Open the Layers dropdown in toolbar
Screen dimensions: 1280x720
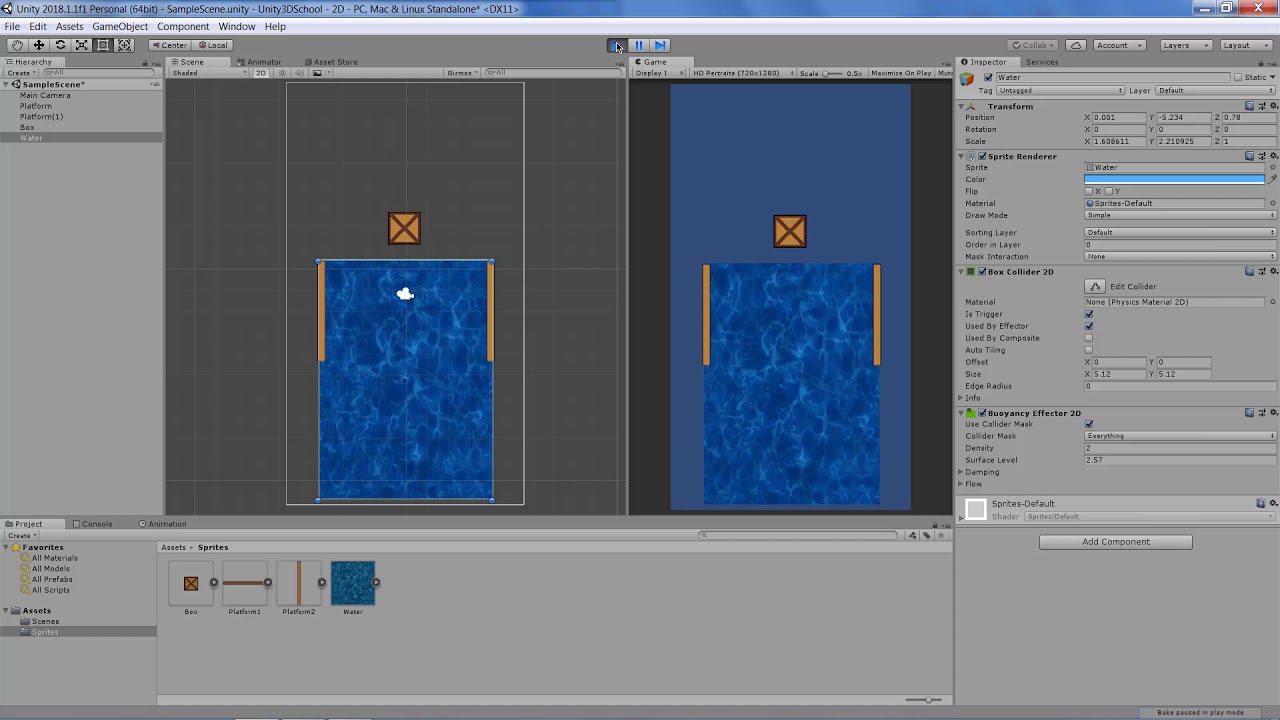(1186, 45)
